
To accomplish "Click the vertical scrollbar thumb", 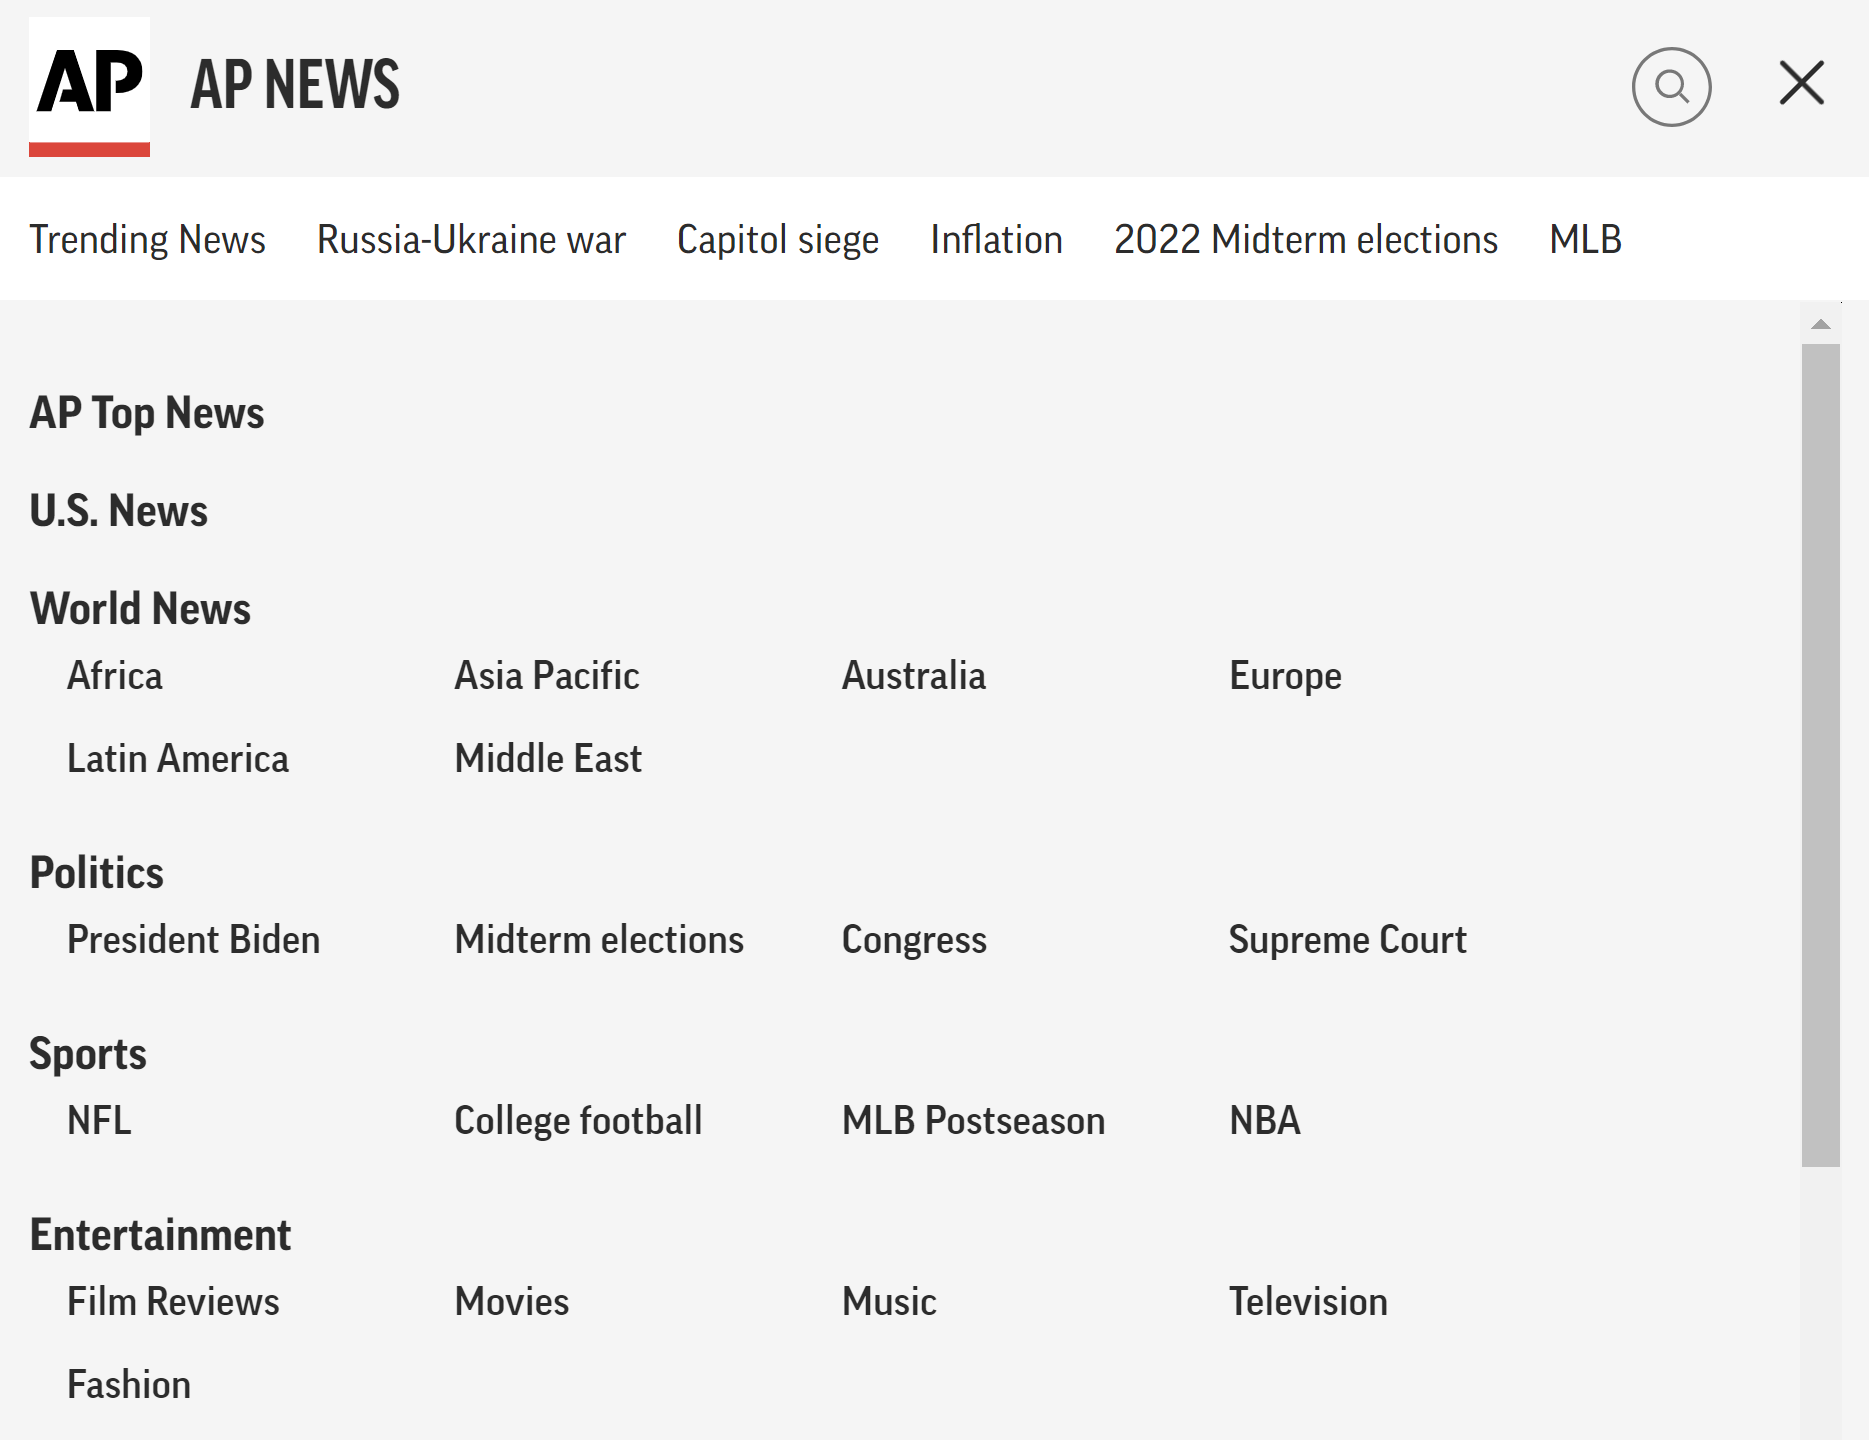I will [1820, 754].
